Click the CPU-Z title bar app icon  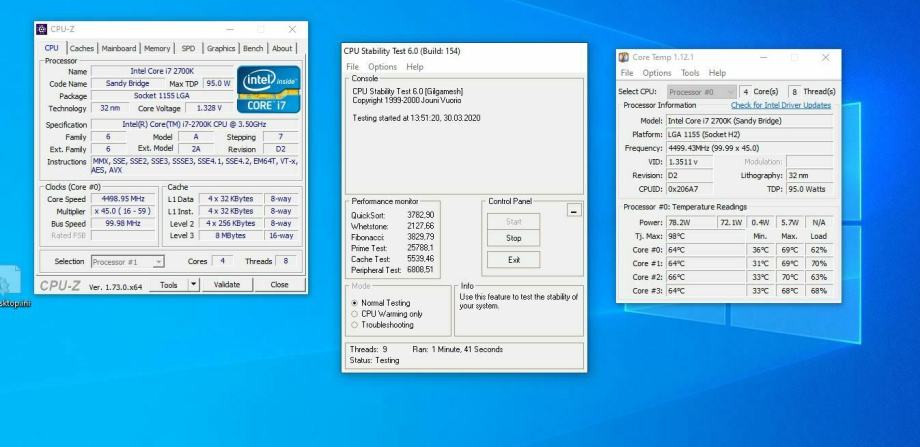click(x=41, y=29)
